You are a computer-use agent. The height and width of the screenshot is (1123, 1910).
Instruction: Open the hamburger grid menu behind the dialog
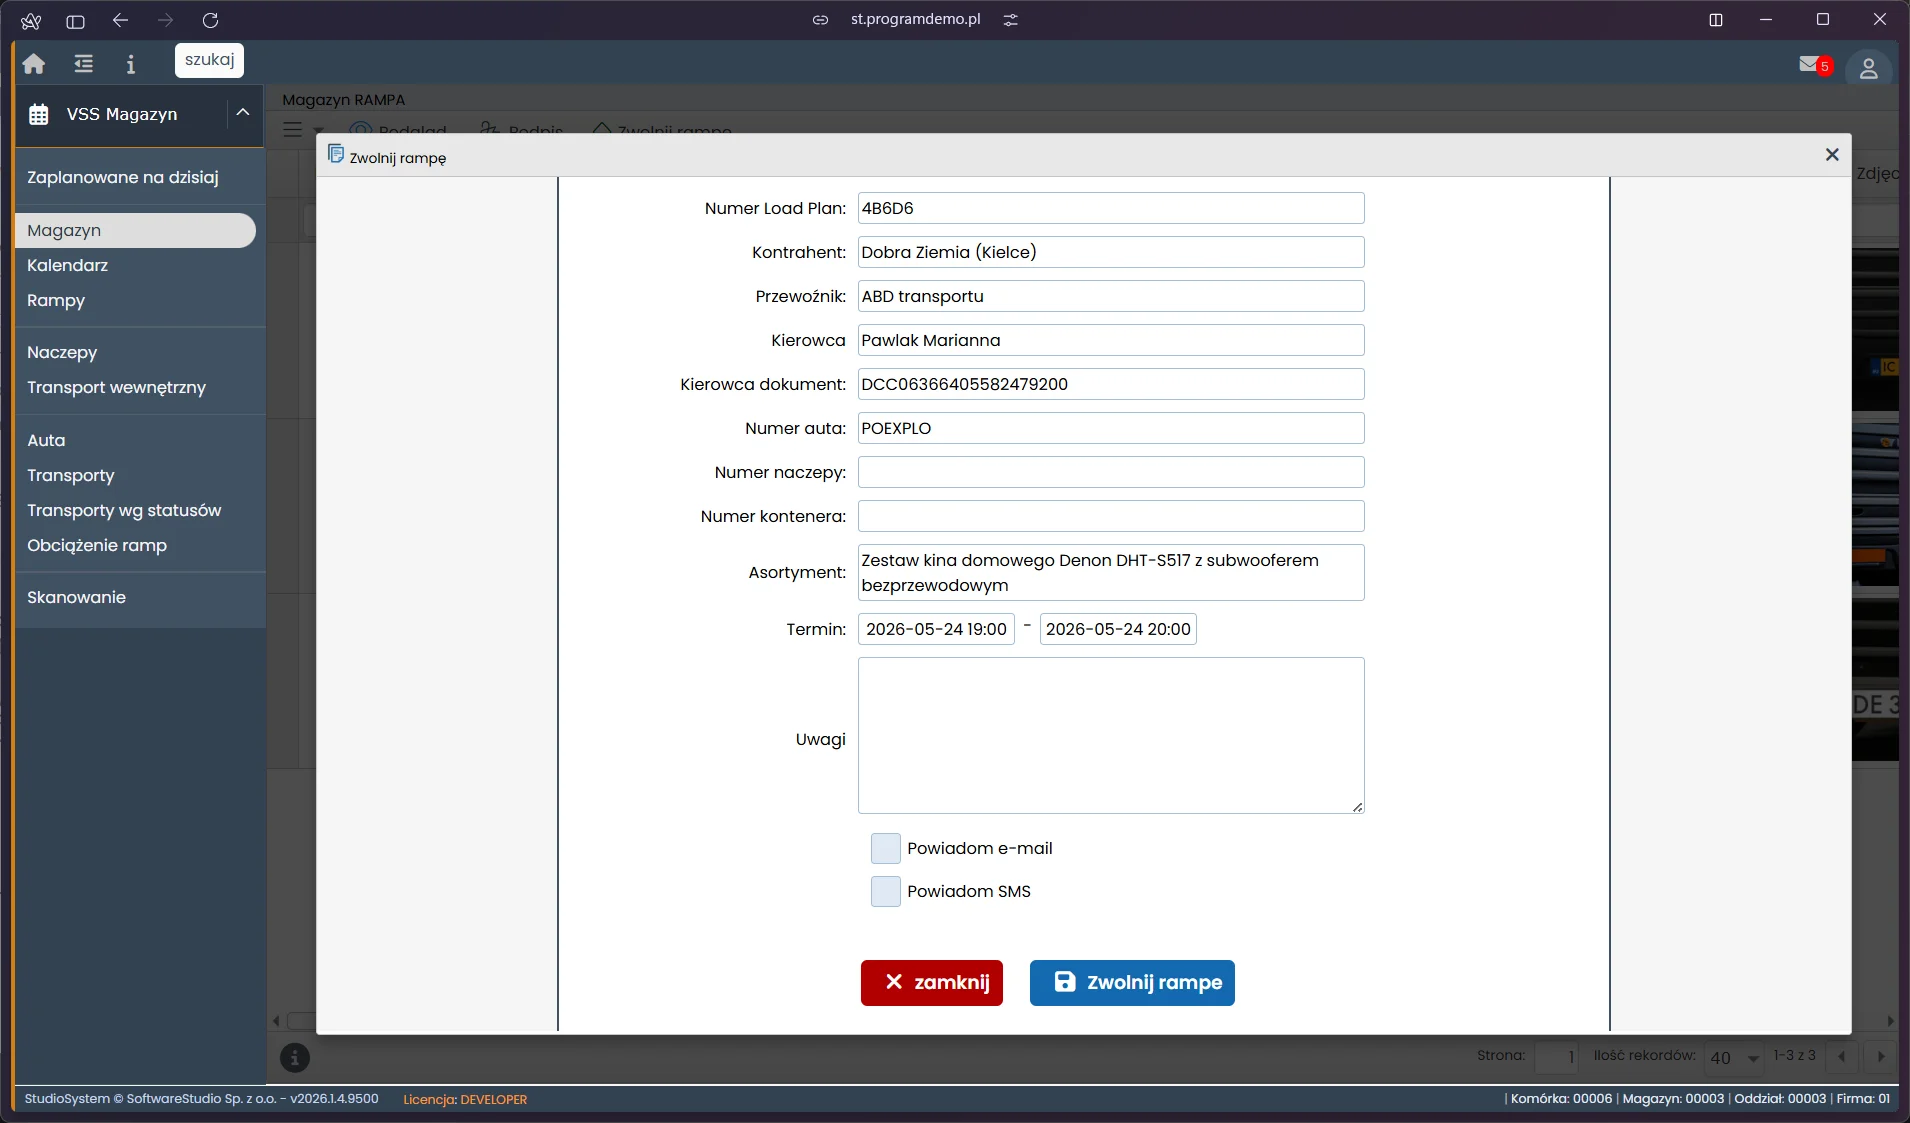292,130
